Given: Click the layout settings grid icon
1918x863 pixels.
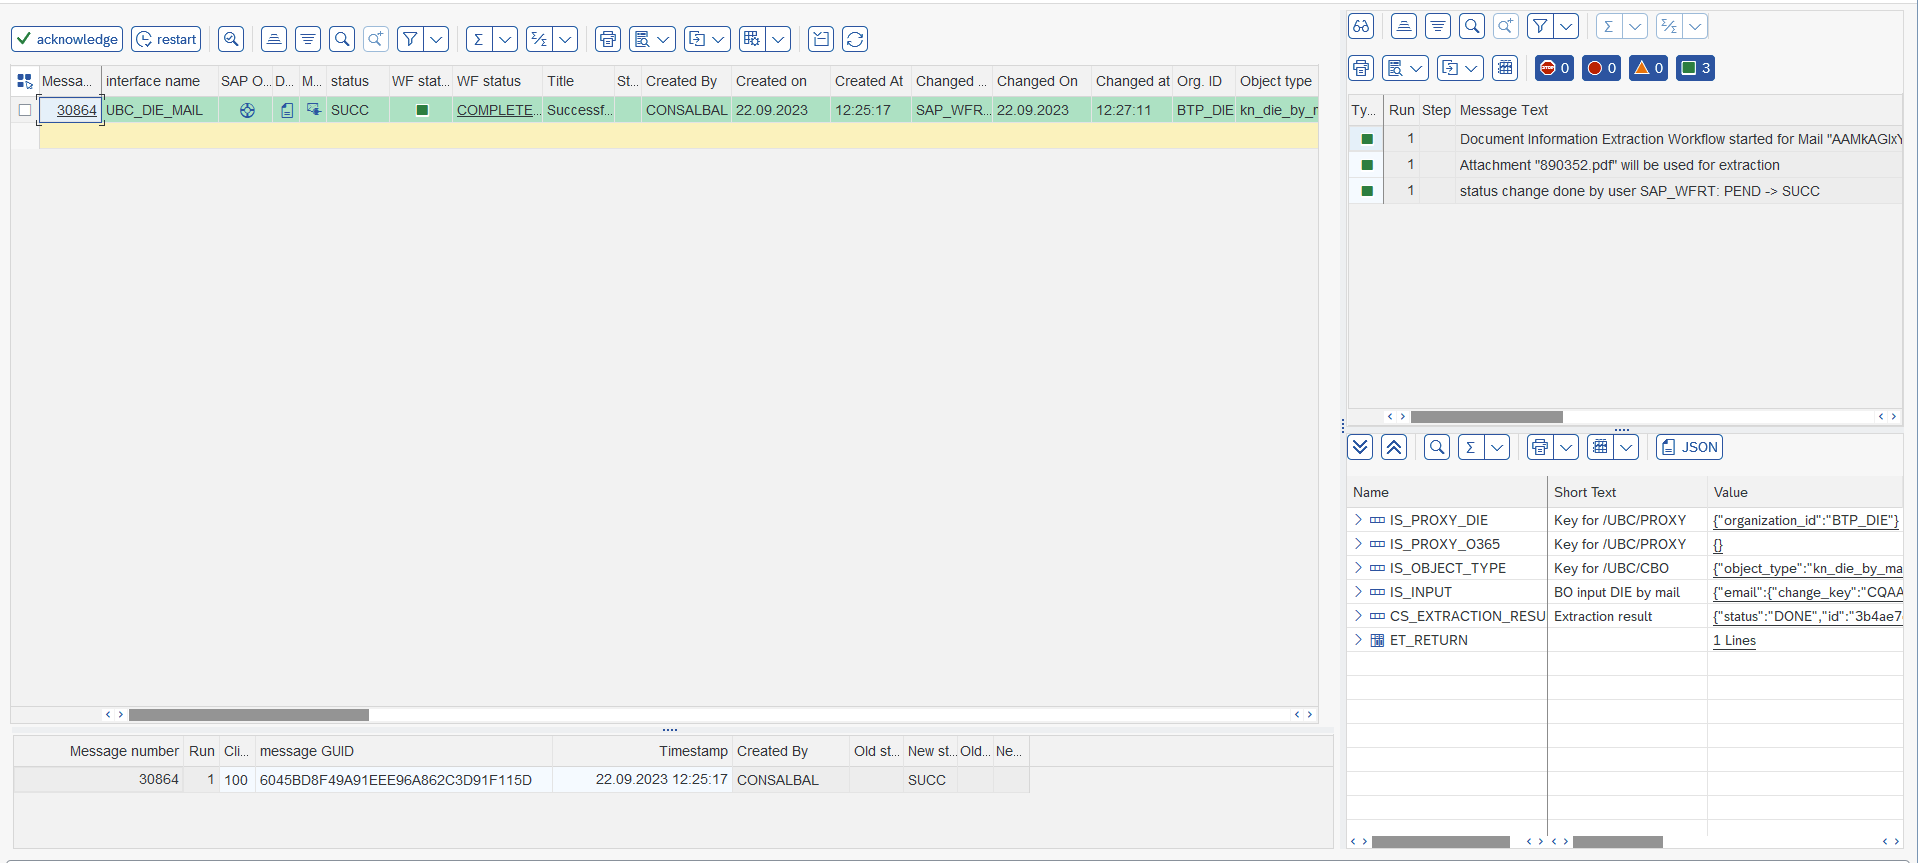Looking at the screenshot, I should [x=752, y=39].
